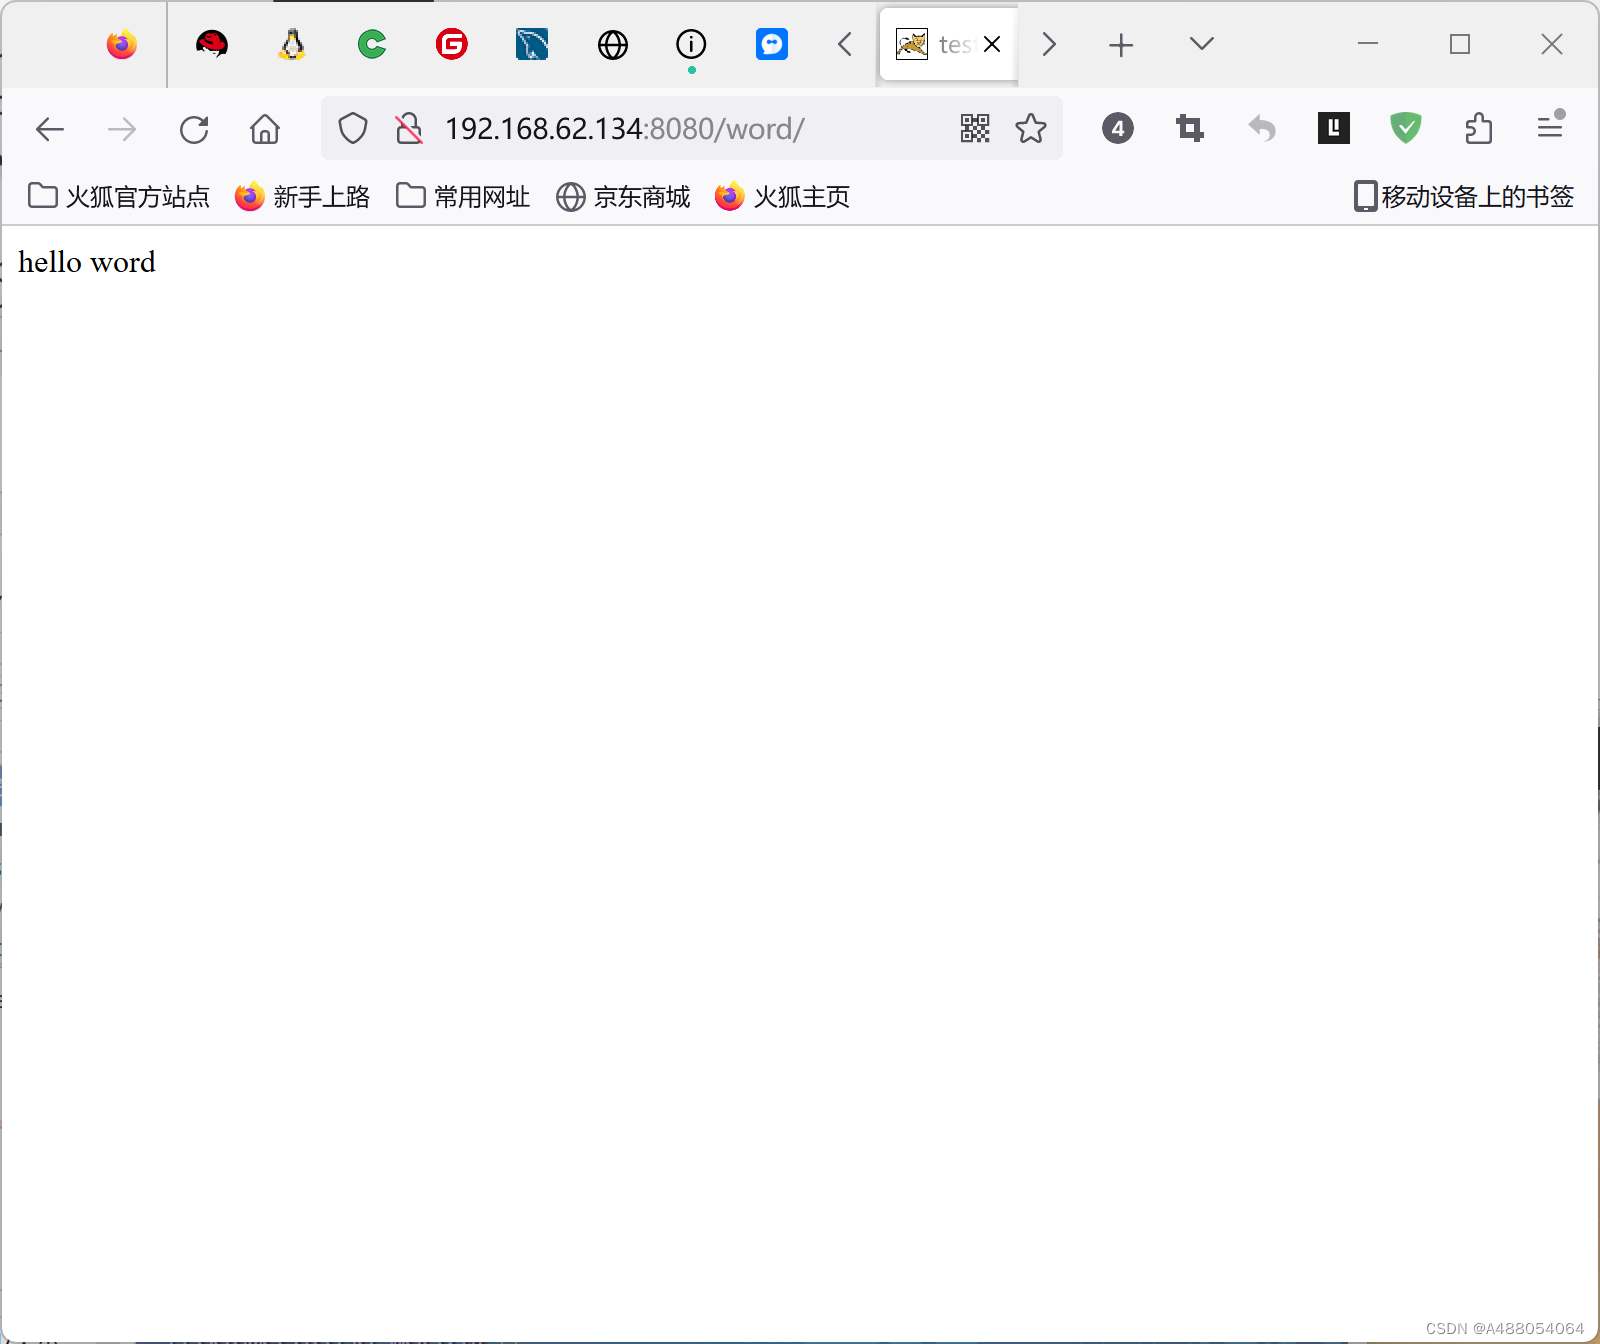Viewport: 1600px width, 1344px height.
Task: Generate QR code for this page
Action: point(975,128)
